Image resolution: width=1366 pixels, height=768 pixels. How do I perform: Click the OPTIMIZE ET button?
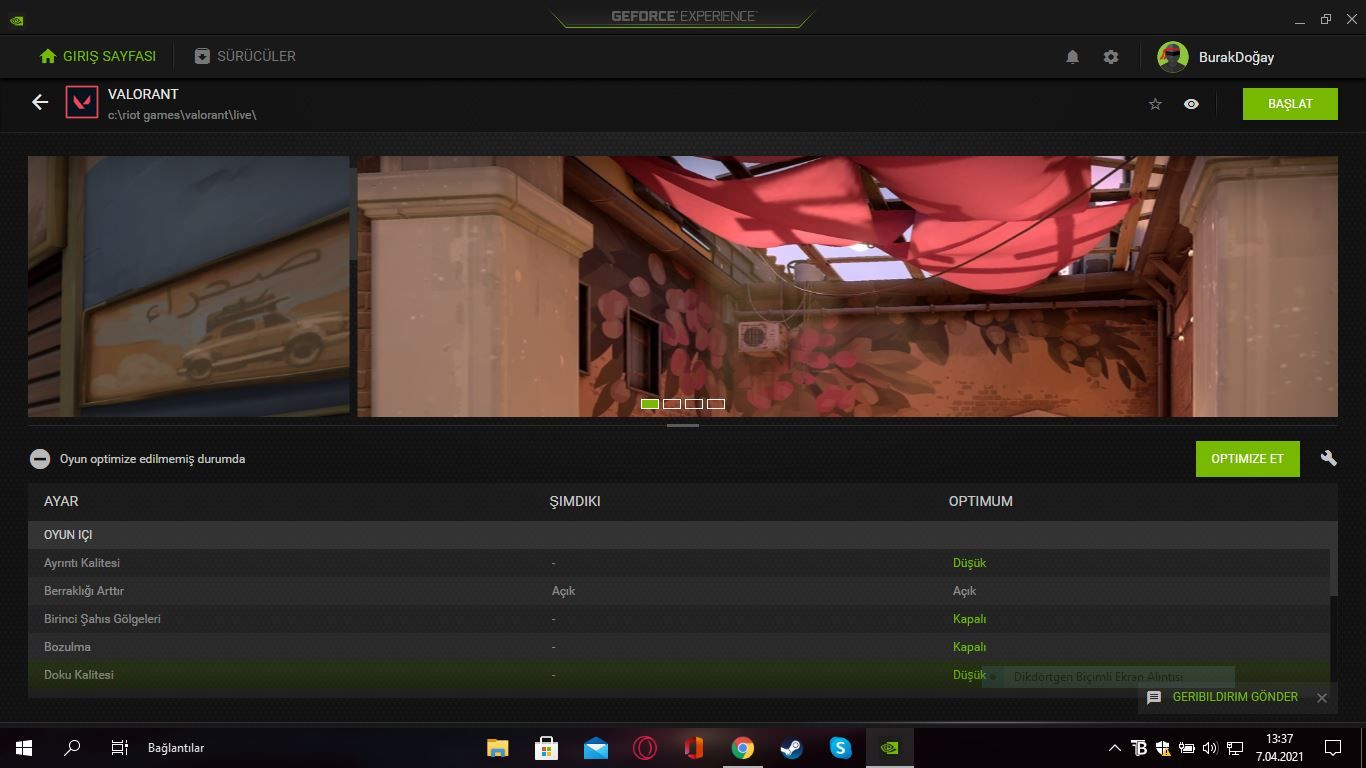(1247, 459)
